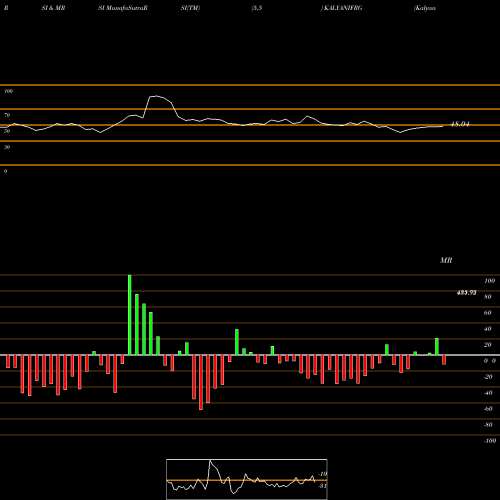Click the MR axis 20 label
This screenshot has height=500, width=500.
(x=488, y=345)
